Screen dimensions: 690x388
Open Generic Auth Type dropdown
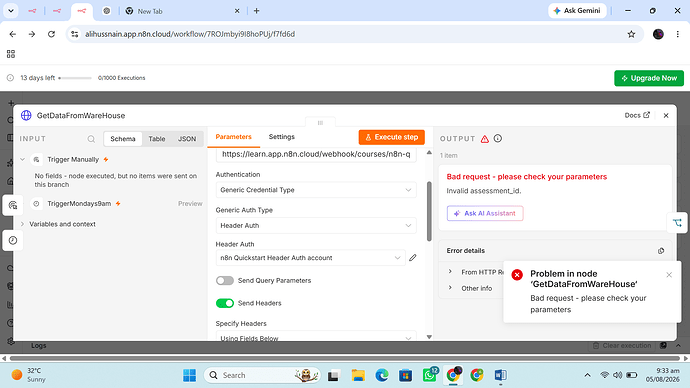tap(316, 226)
